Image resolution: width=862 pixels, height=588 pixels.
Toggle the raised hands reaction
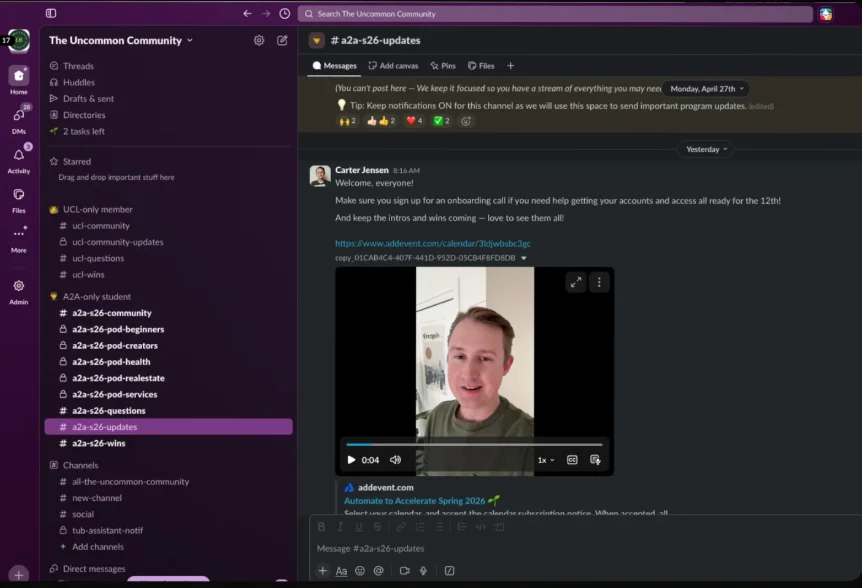(347, 121)
